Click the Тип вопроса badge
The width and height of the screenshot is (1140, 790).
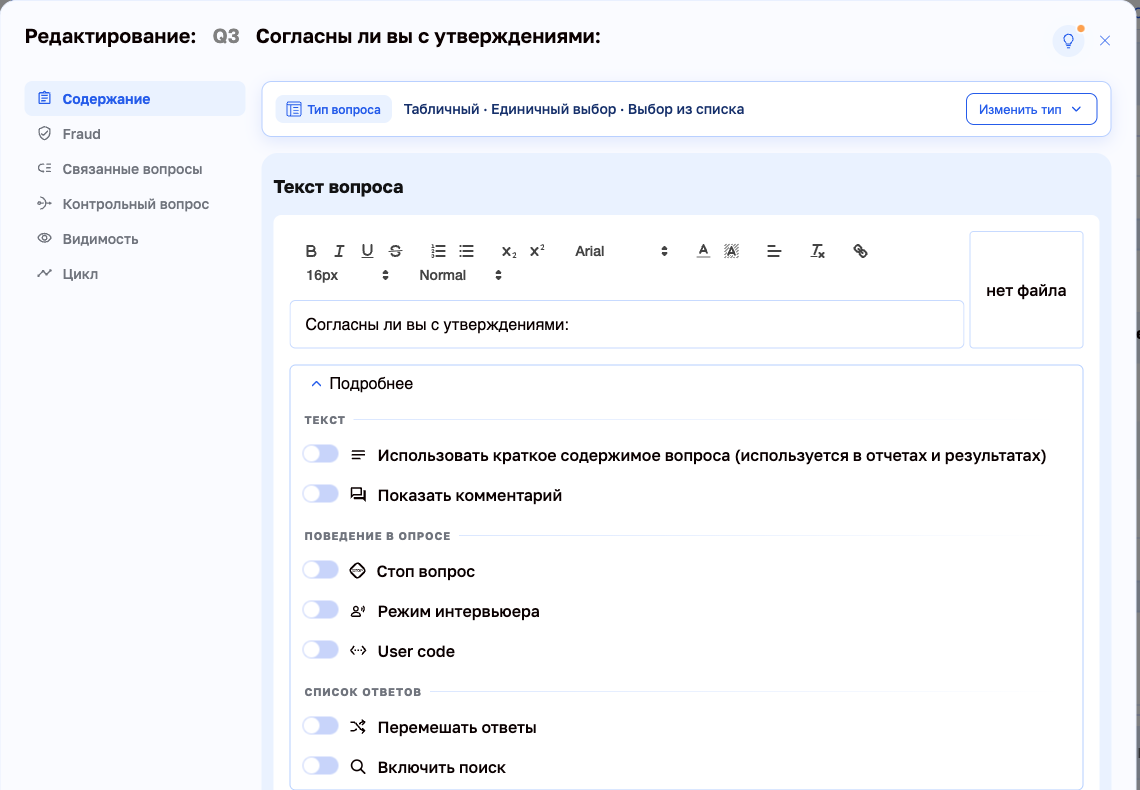pyautogui.click(x=334, y=110)
